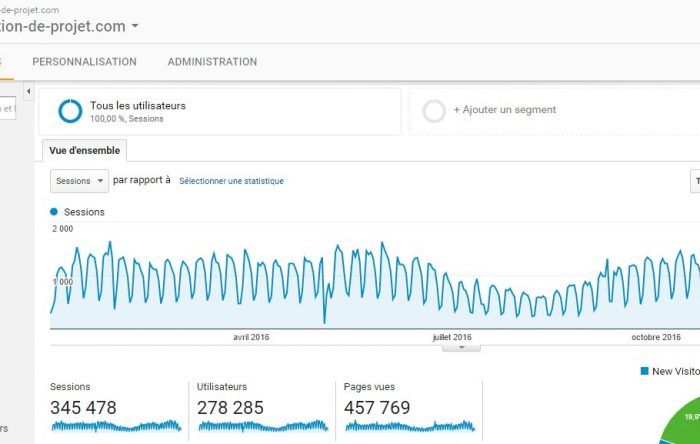Click the sessions line chart area
This screenshot has height=444, width=700.
point(375,283)
